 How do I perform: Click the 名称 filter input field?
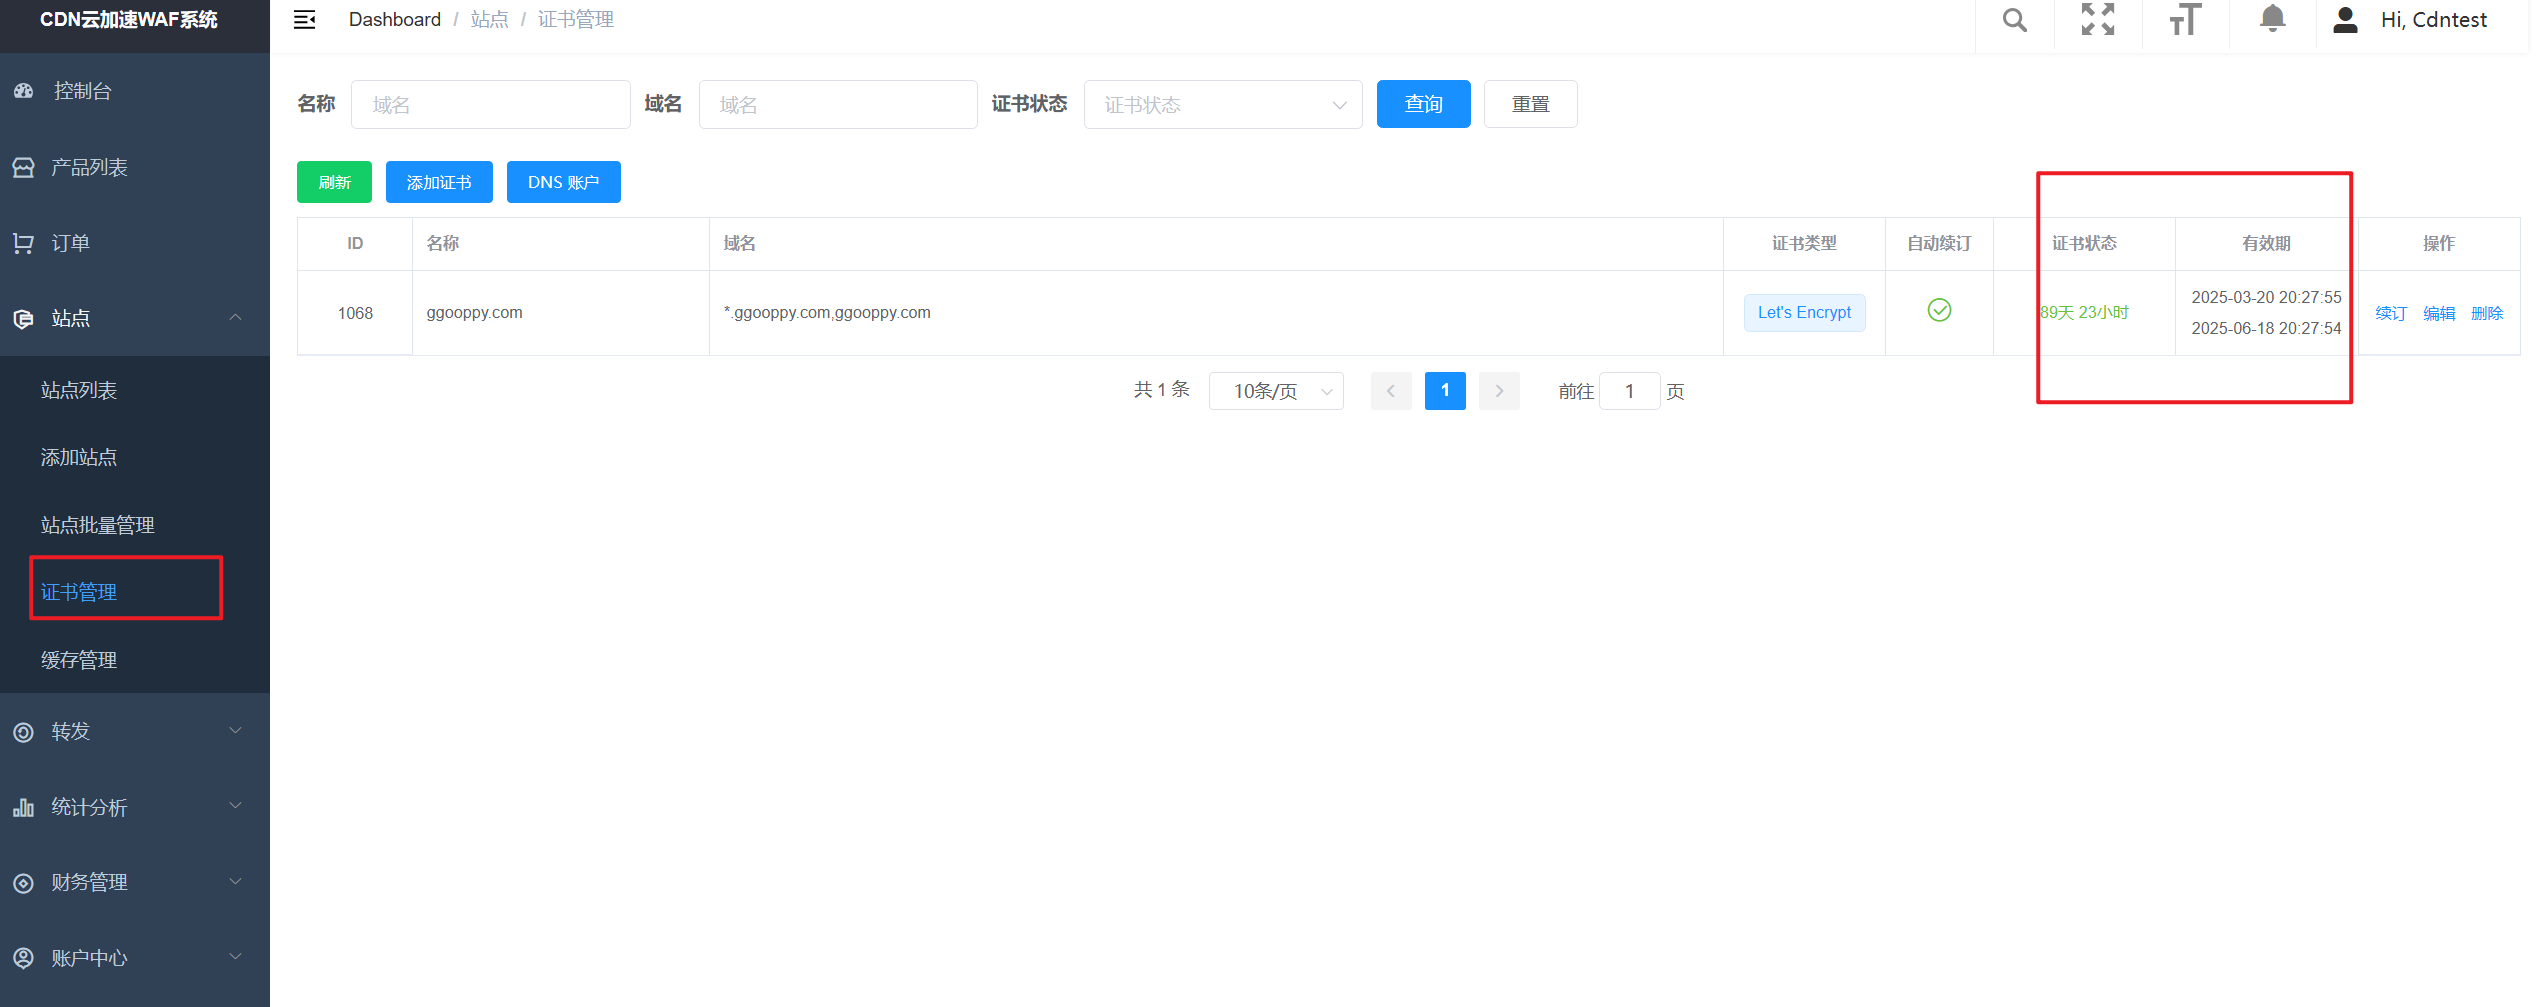point(490,105)
